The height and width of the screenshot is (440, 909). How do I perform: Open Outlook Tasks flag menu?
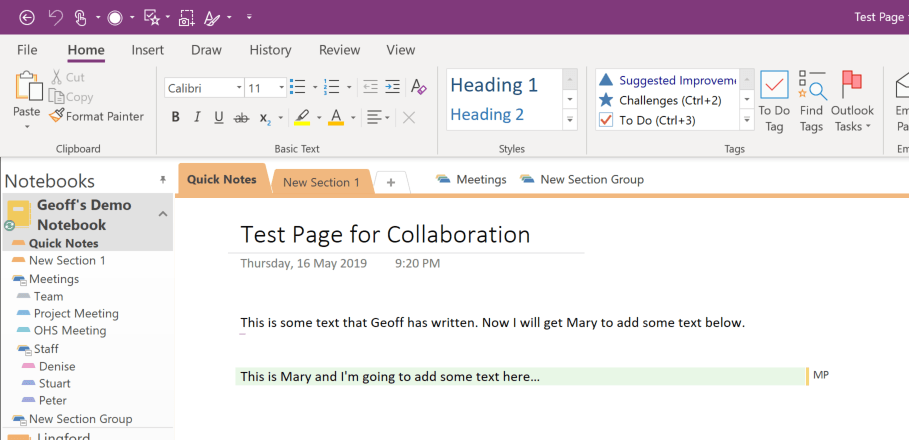[x=852, y=101]
